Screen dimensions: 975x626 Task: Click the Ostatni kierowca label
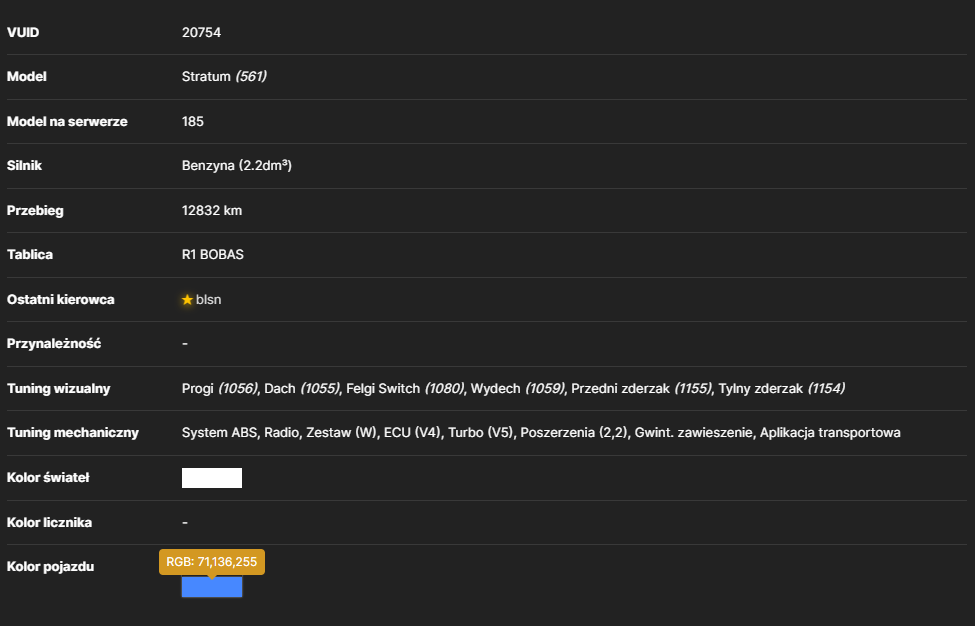[61, 300]
